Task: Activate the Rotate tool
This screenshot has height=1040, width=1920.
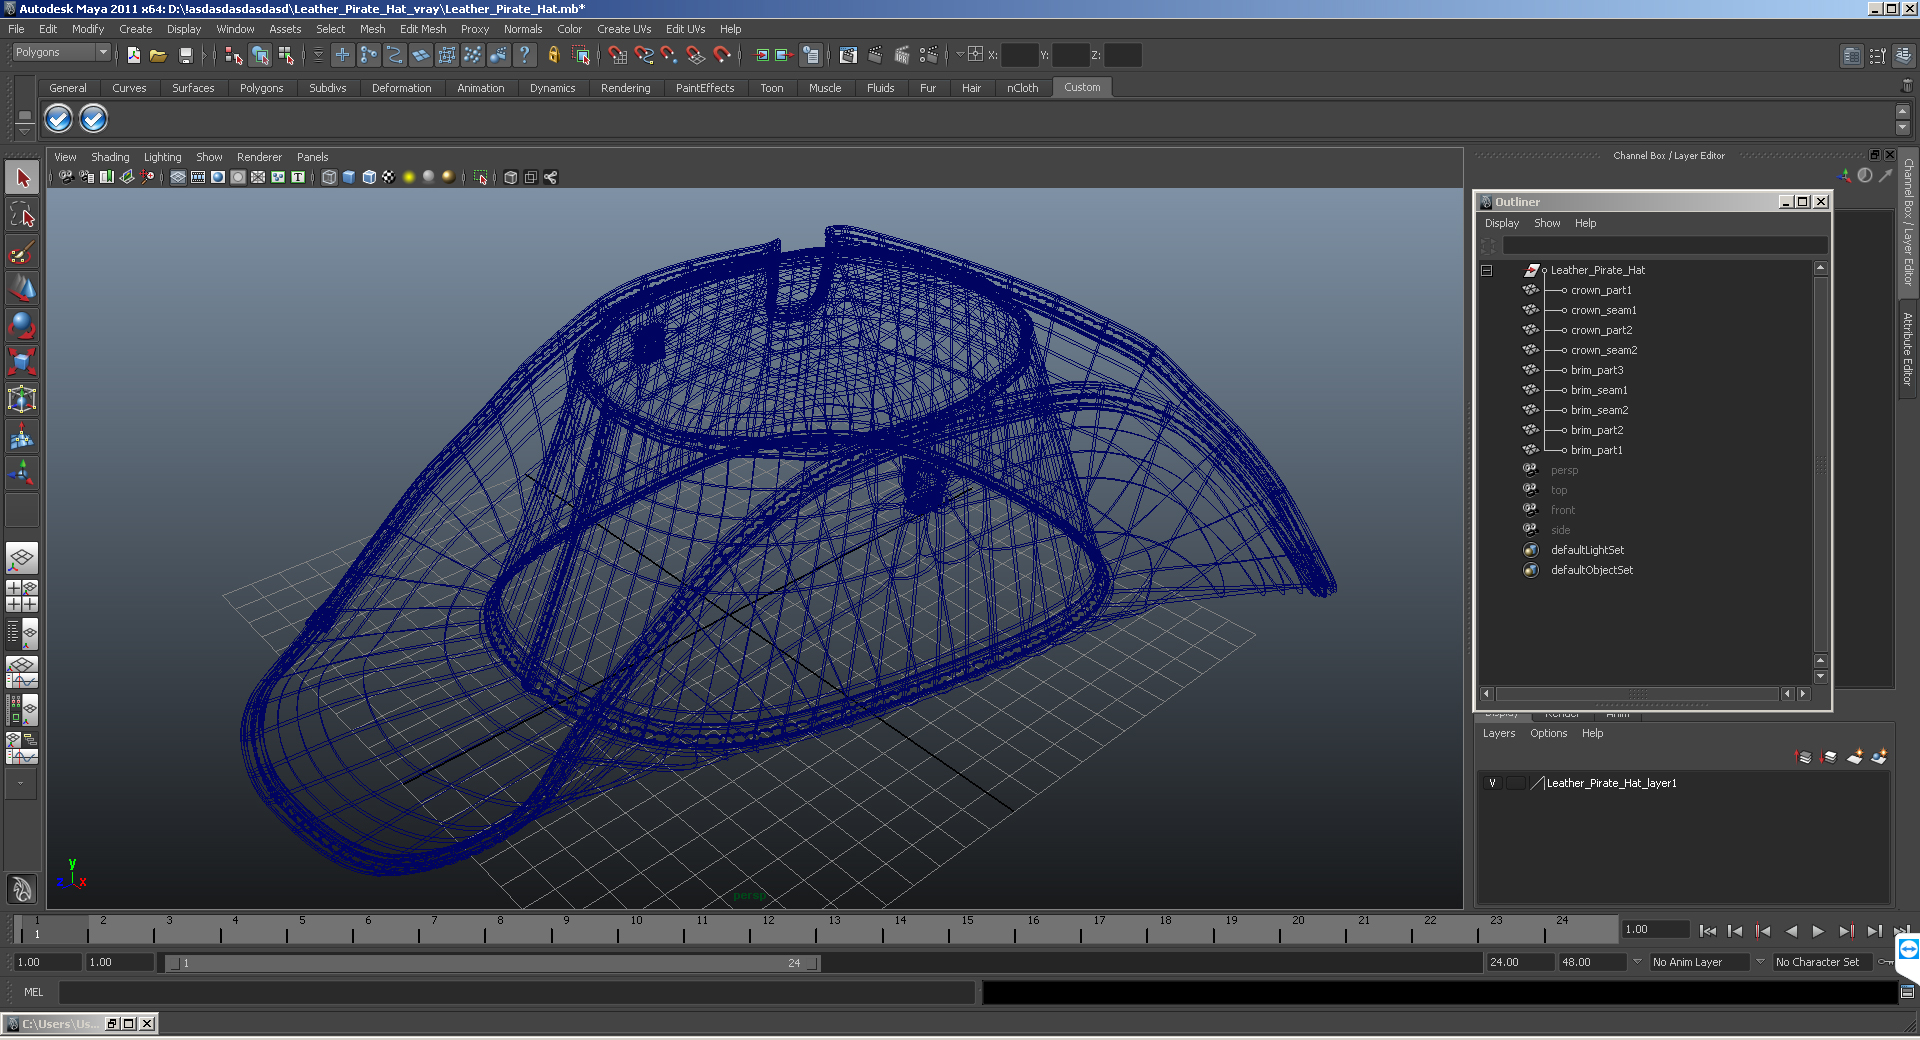Action: coord(22,326)
